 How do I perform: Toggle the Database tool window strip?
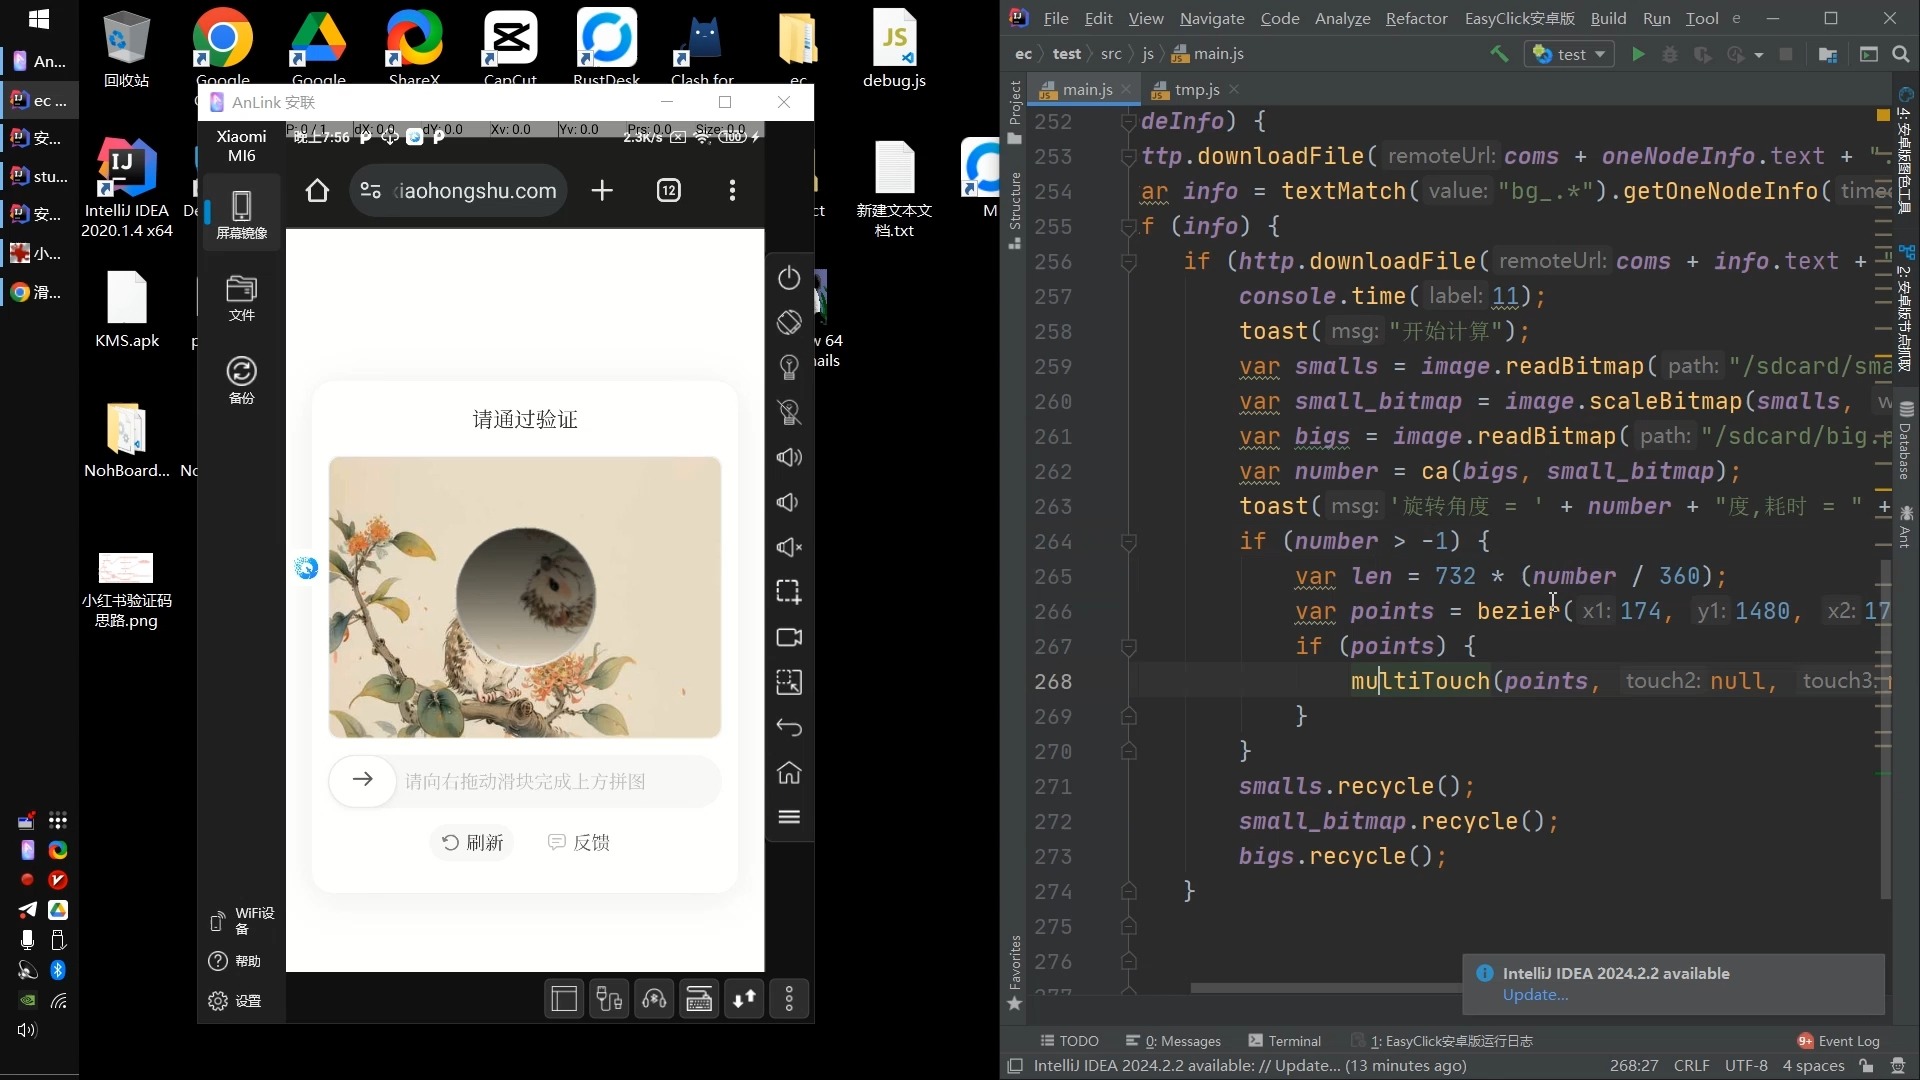[x=1906, y=440]
